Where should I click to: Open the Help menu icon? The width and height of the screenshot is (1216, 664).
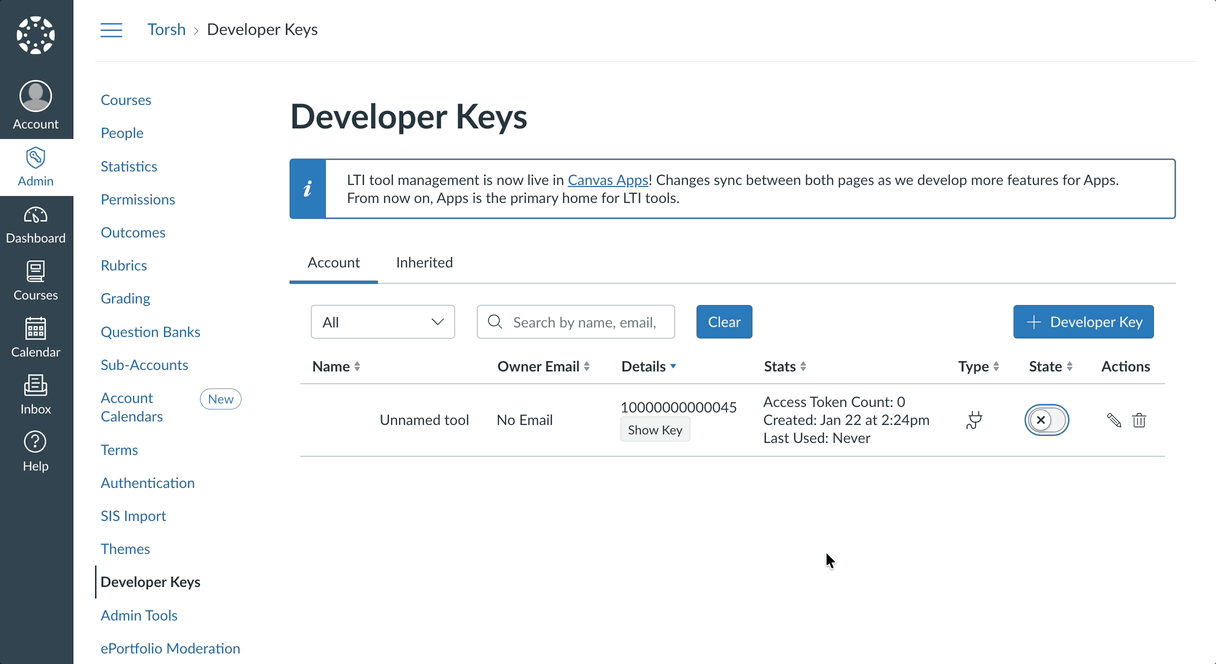click(36, 451)
